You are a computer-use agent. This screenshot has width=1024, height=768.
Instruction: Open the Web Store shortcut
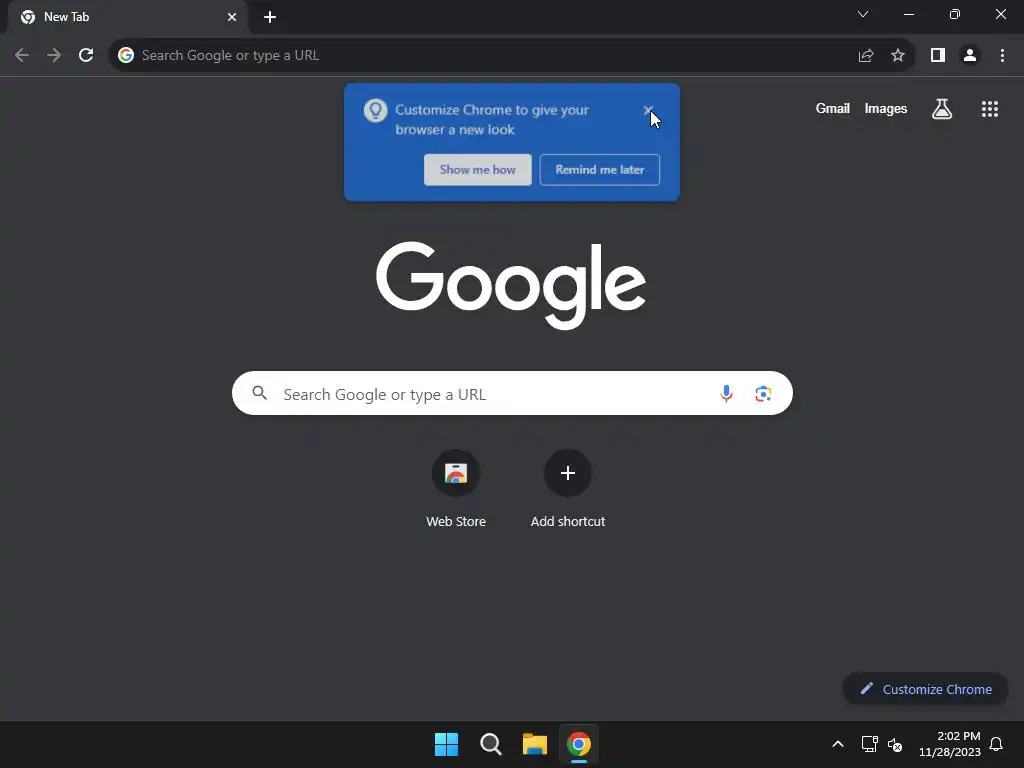[x=456, y=489]
